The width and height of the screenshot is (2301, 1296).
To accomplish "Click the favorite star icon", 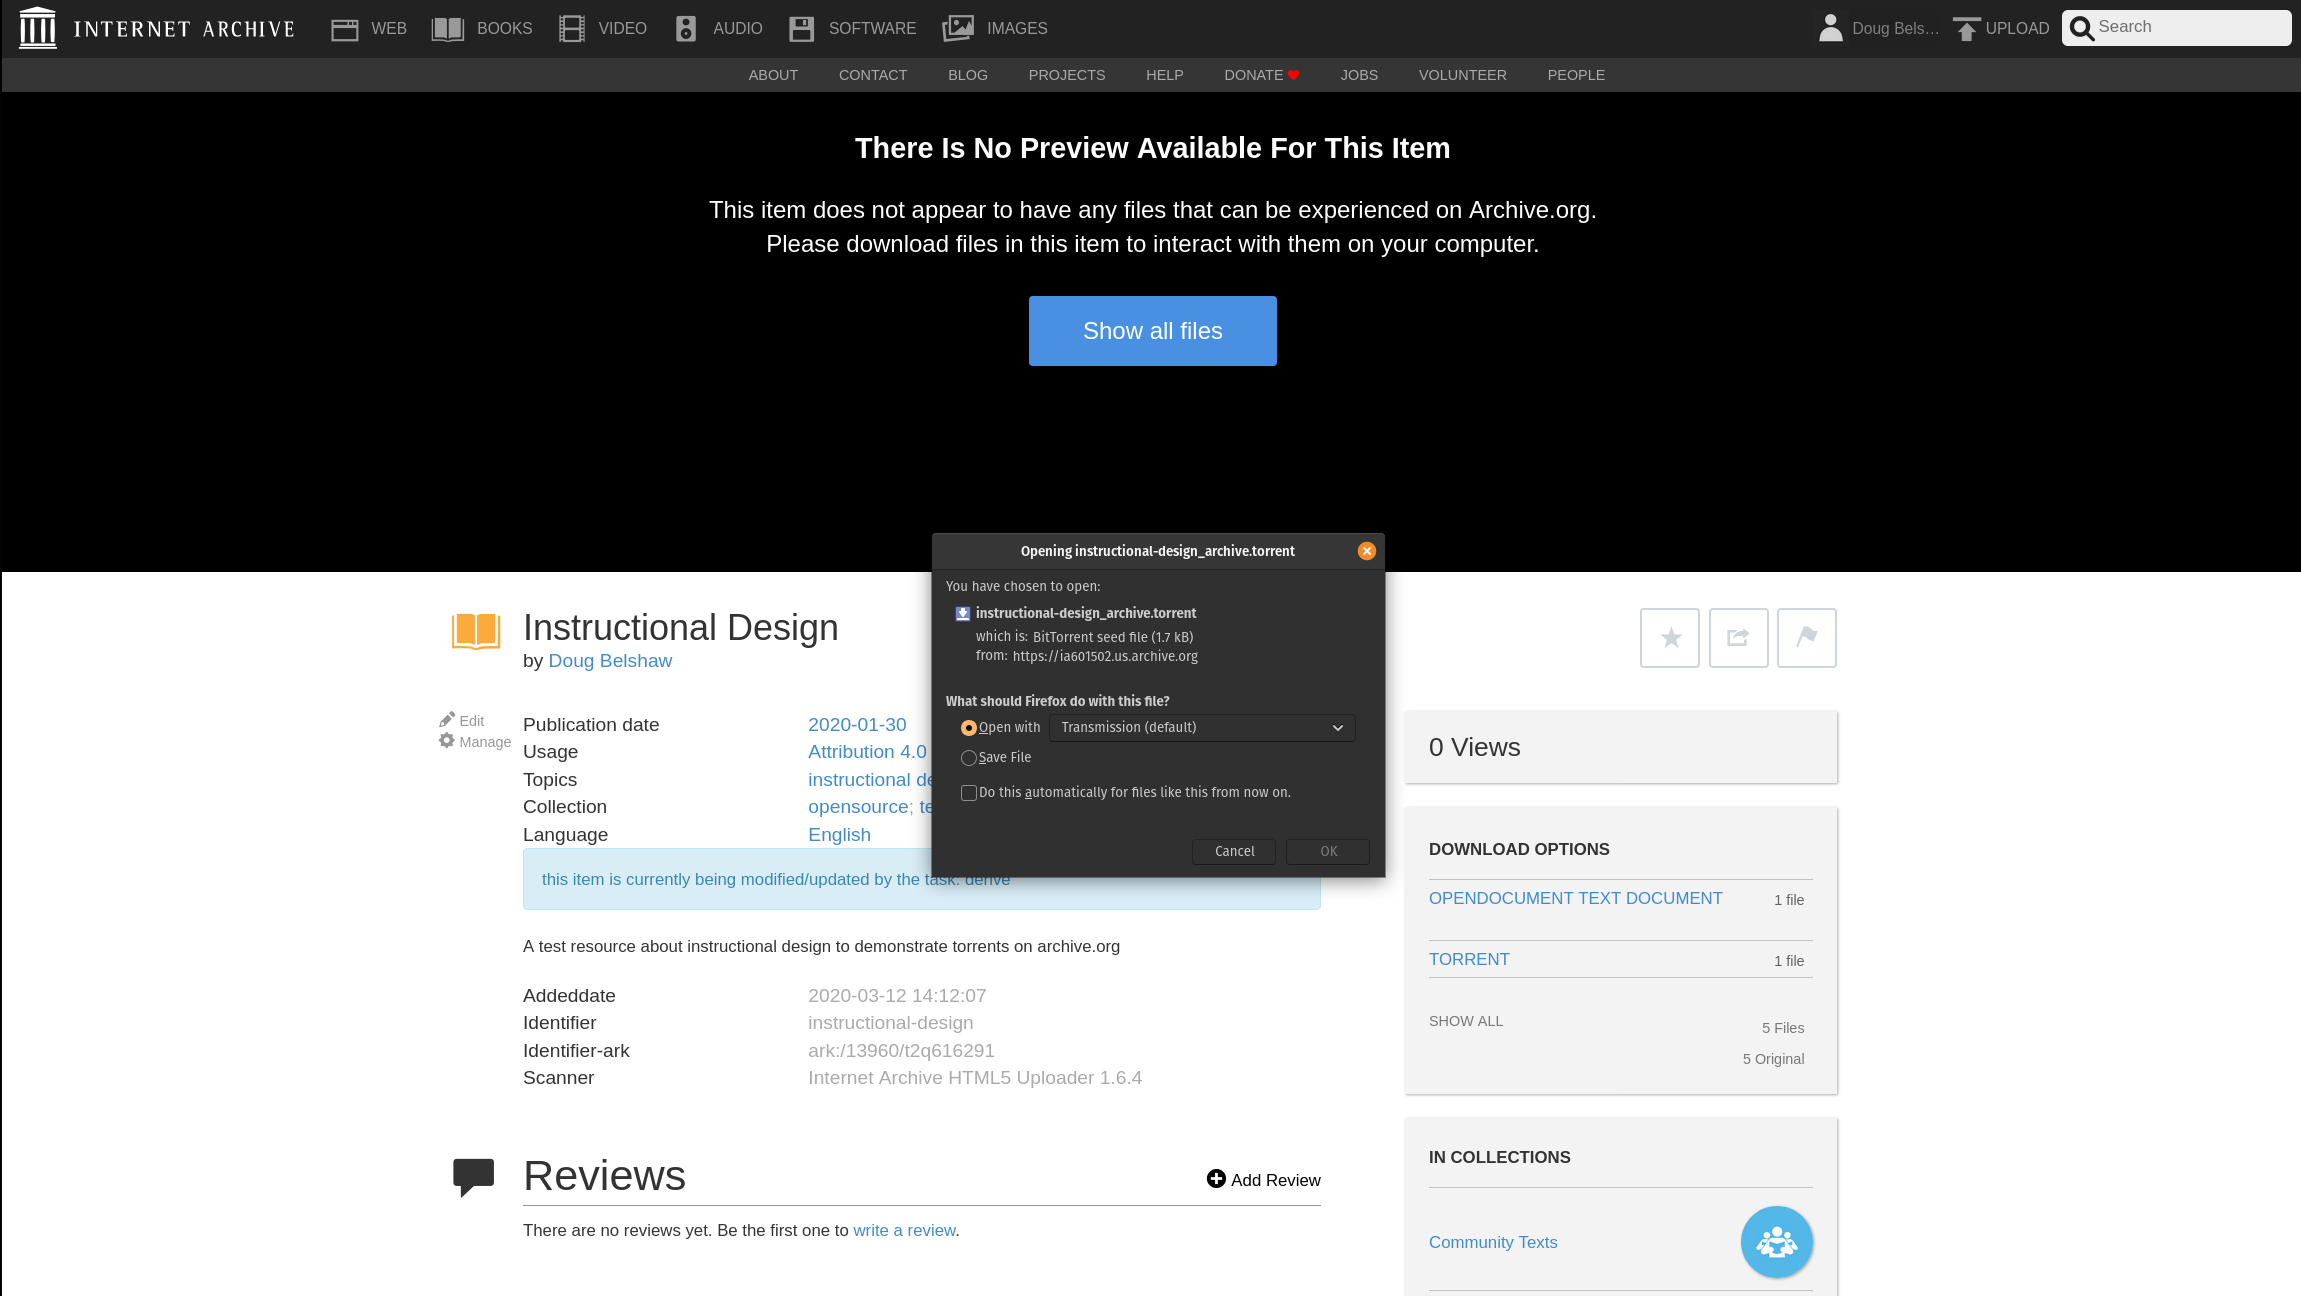I will 1668,637.
